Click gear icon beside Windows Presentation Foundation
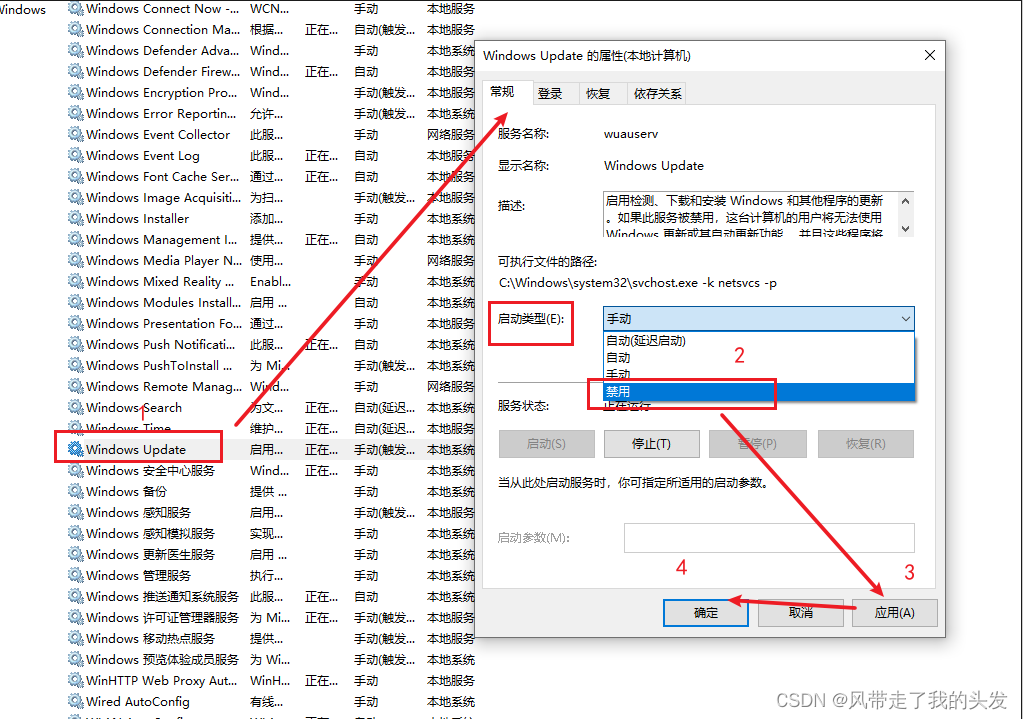1023x719 pixels. point(76,323)
